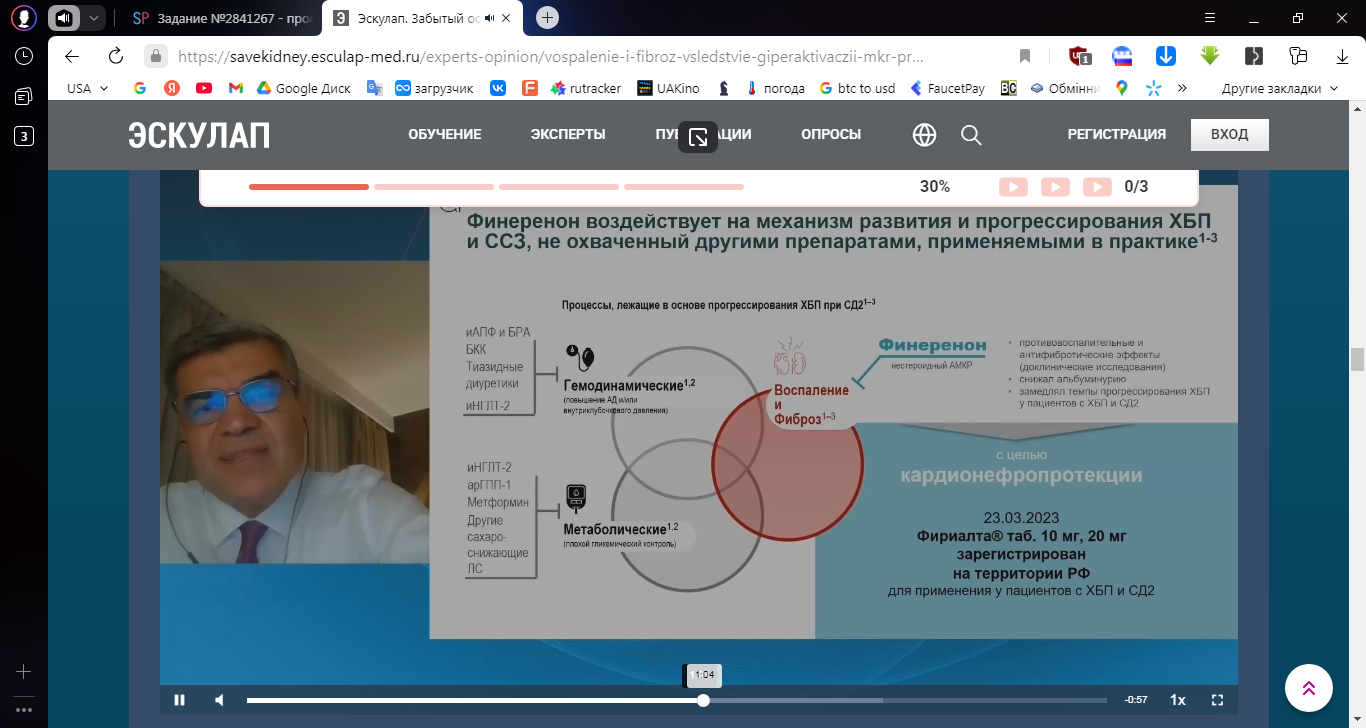This screenshot has height=728, width=1366.
Task: Open UAKino bookmark
Action: point(668,88)
